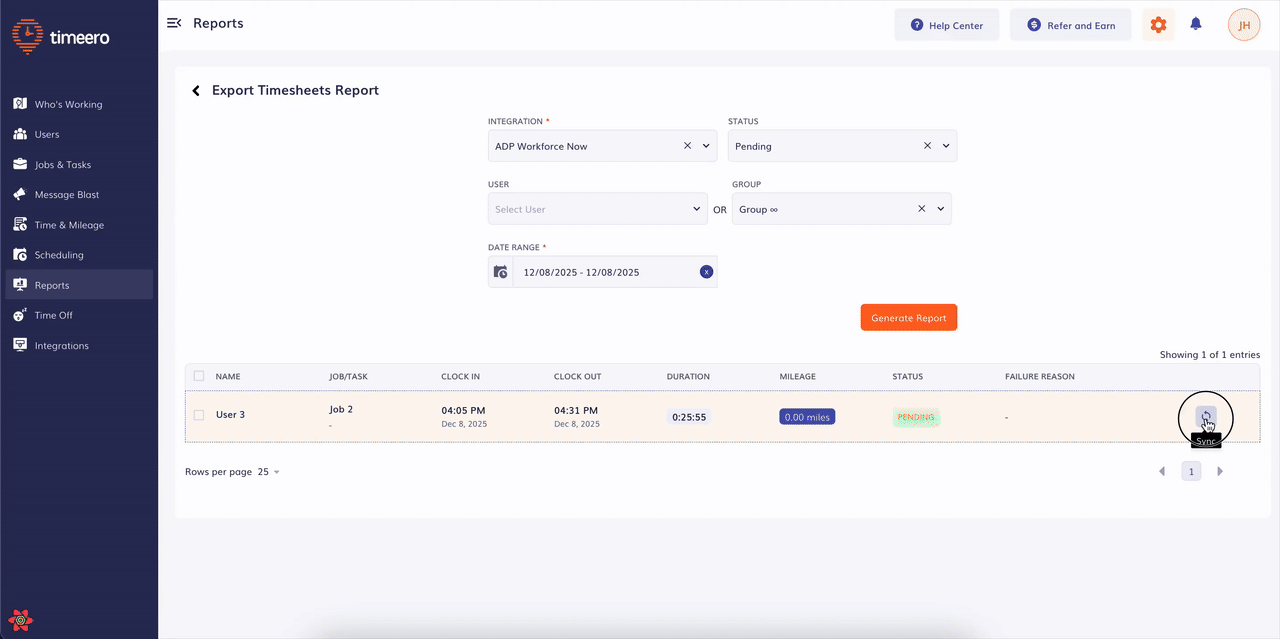Open the Help Center
This screenshot has height=639, width=1280.
click(946, 25)
